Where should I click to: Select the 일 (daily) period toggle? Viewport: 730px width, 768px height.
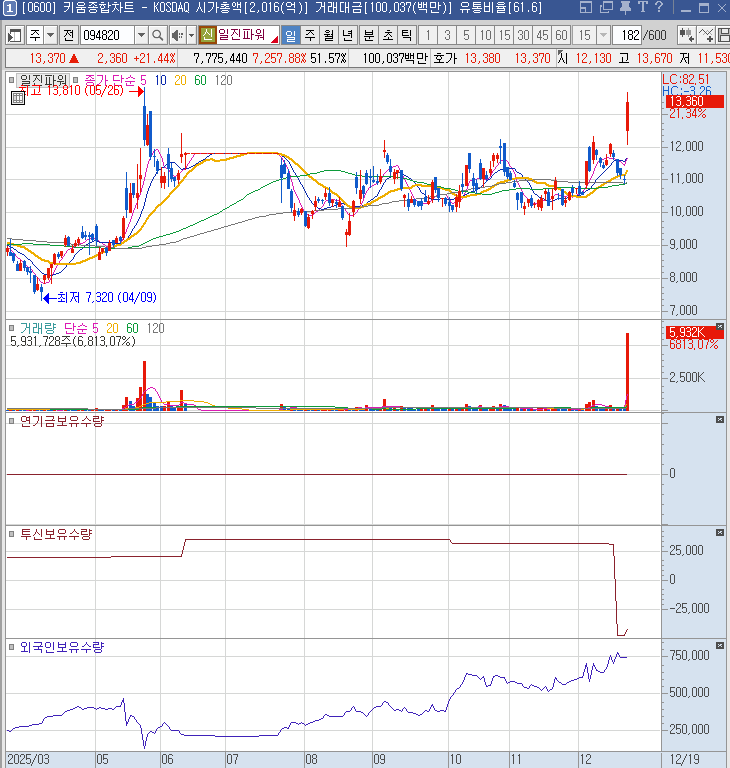pos(290,35)
